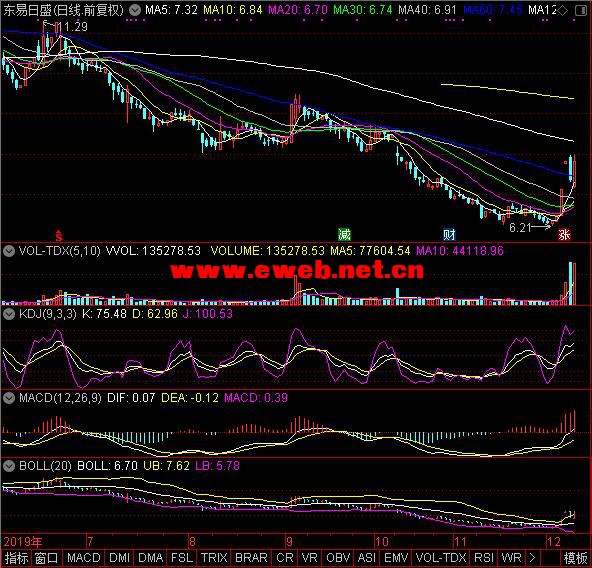Open the 模板 template button

(x=575, y=558)
